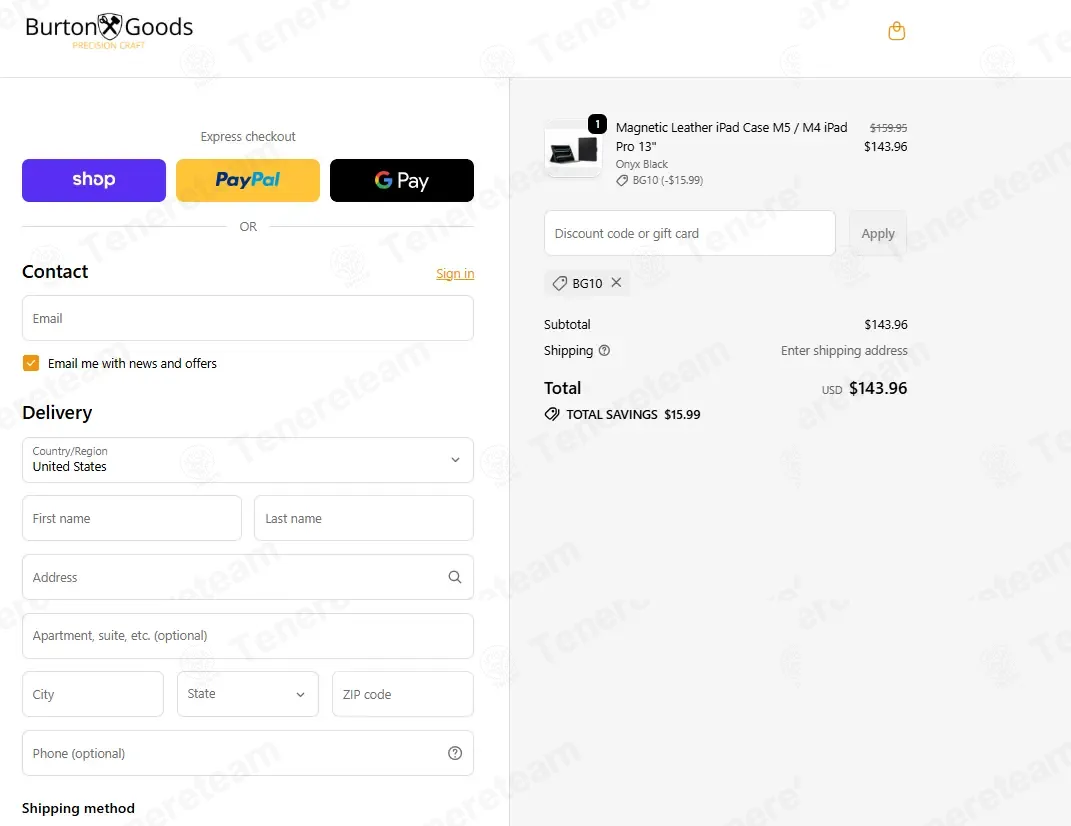The width and height of the screenshot is (1071, 826).
Task: Focus the ZIP code field
Action: [402, 694]
